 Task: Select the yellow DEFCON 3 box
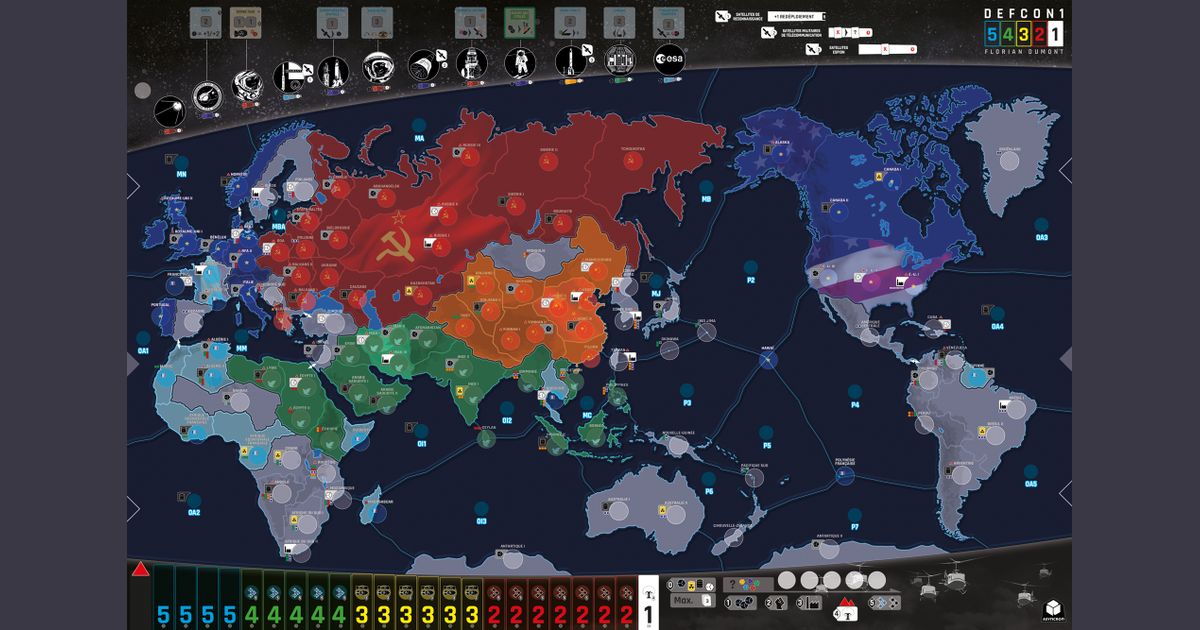[x=1022, y=34]
